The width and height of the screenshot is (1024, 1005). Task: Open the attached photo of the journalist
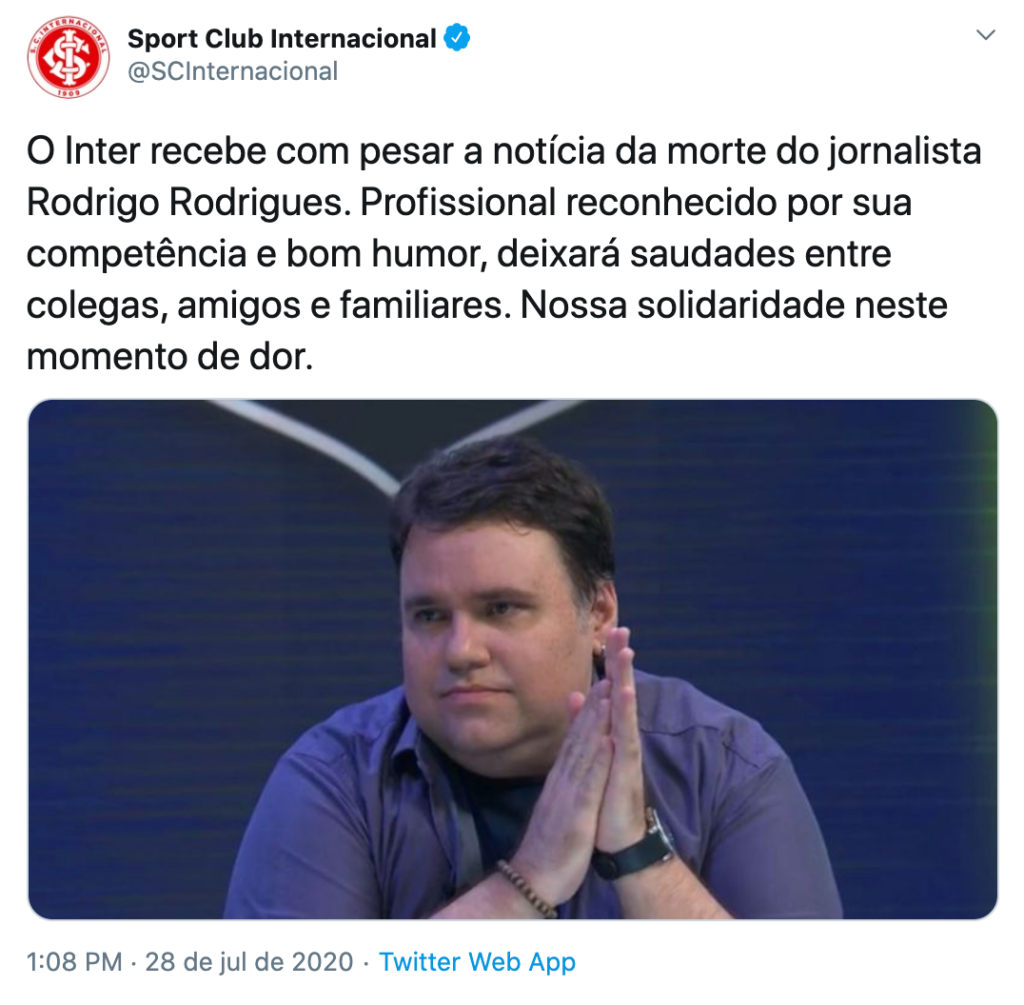(x=513, y=660)
